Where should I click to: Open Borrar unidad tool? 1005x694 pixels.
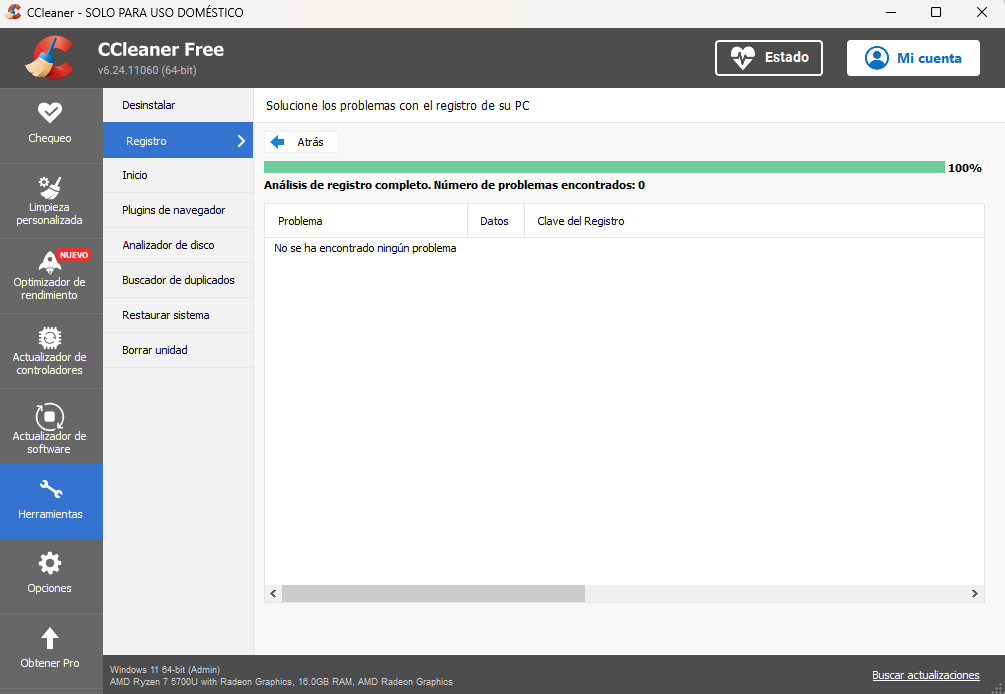coord(178,350)
